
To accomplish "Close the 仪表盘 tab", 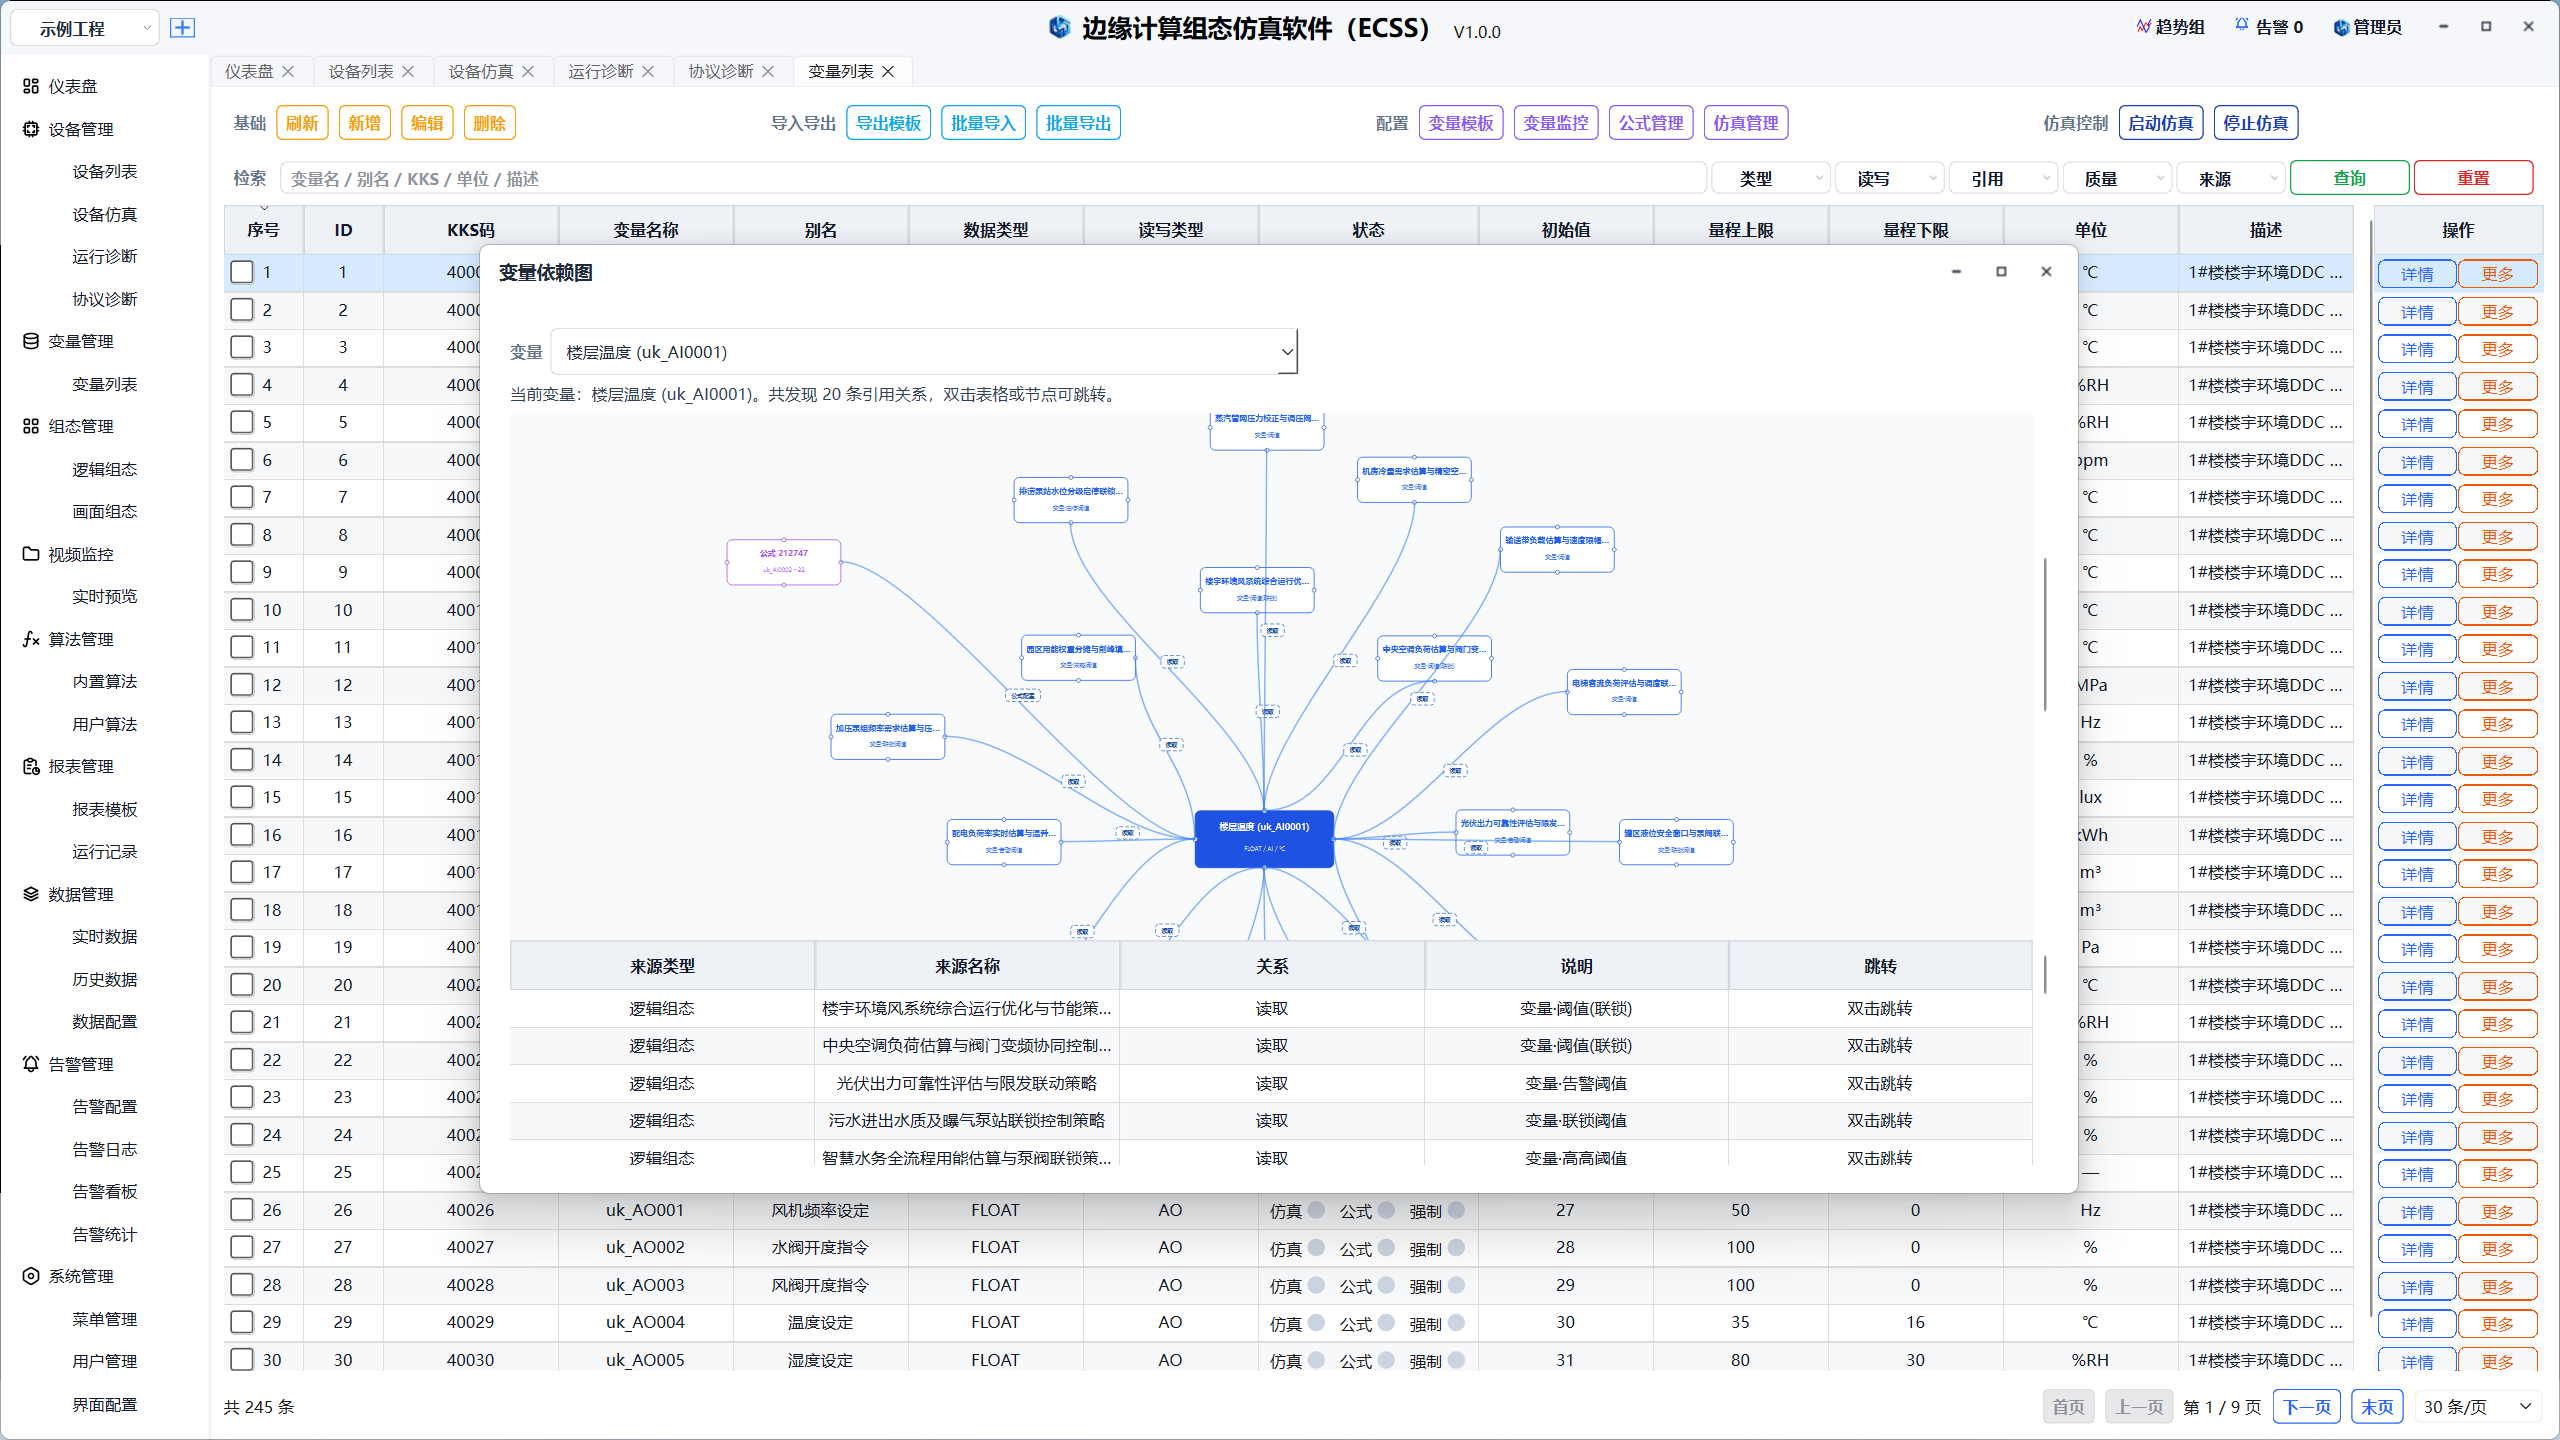I will (x=288, y=71).
